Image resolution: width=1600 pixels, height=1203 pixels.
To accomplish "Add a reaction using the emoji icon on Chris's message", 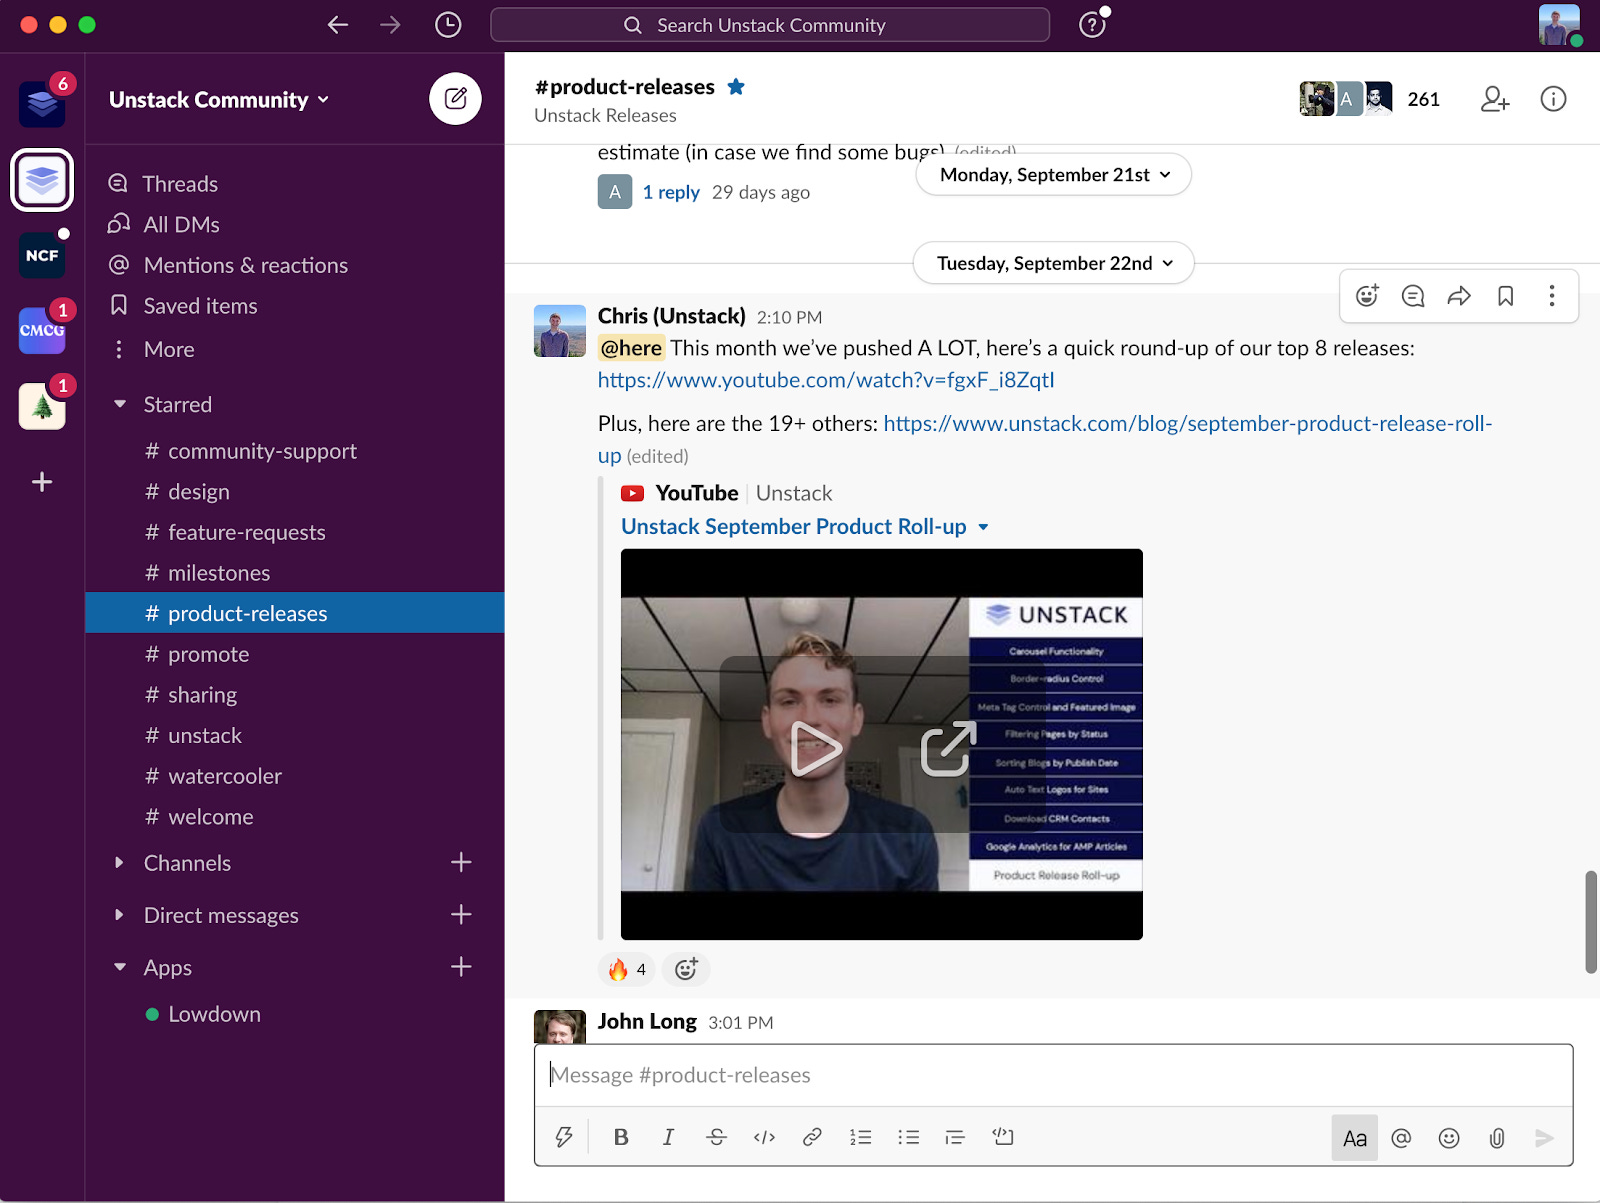I will pyautogui.click(x=1367, y=296).
